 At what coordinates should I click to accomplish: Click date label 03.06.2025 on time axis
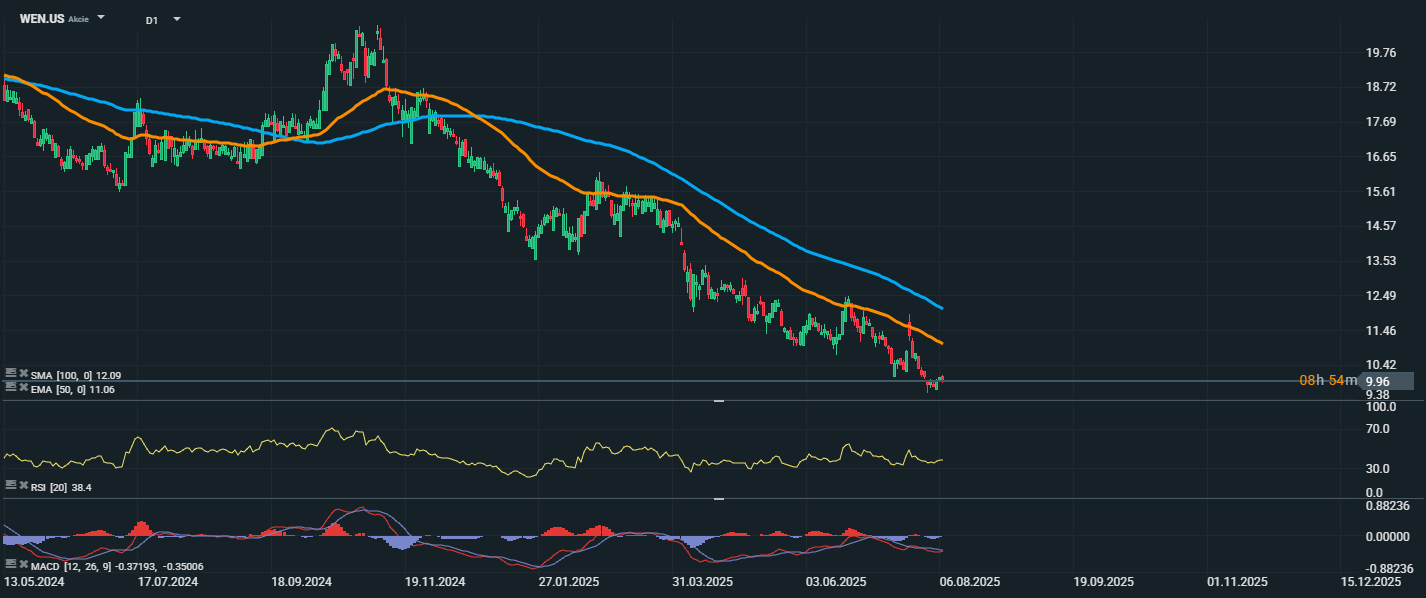[x=836, y=581]
